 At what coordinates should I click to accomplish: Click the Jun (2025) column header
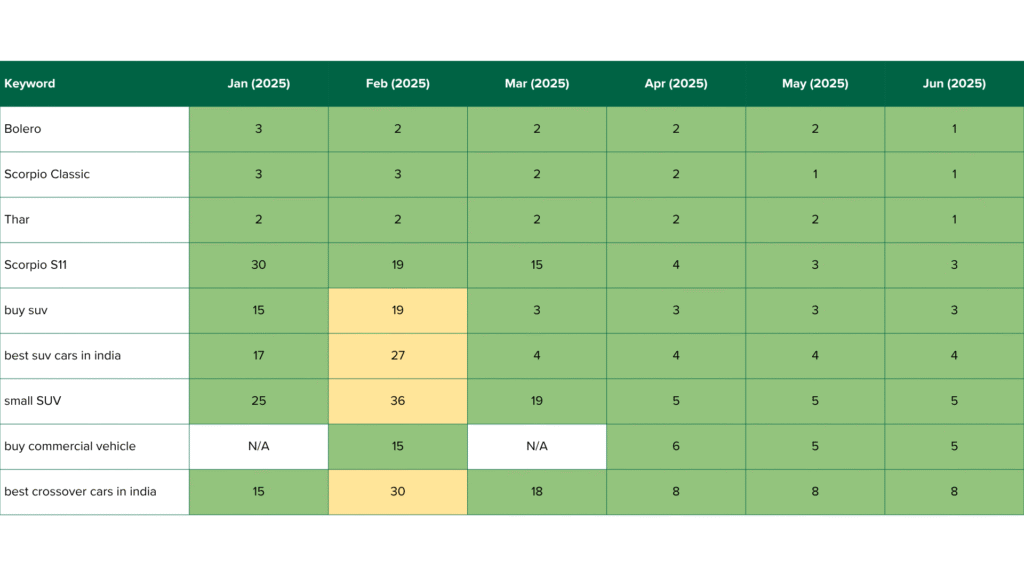(954, 84)
